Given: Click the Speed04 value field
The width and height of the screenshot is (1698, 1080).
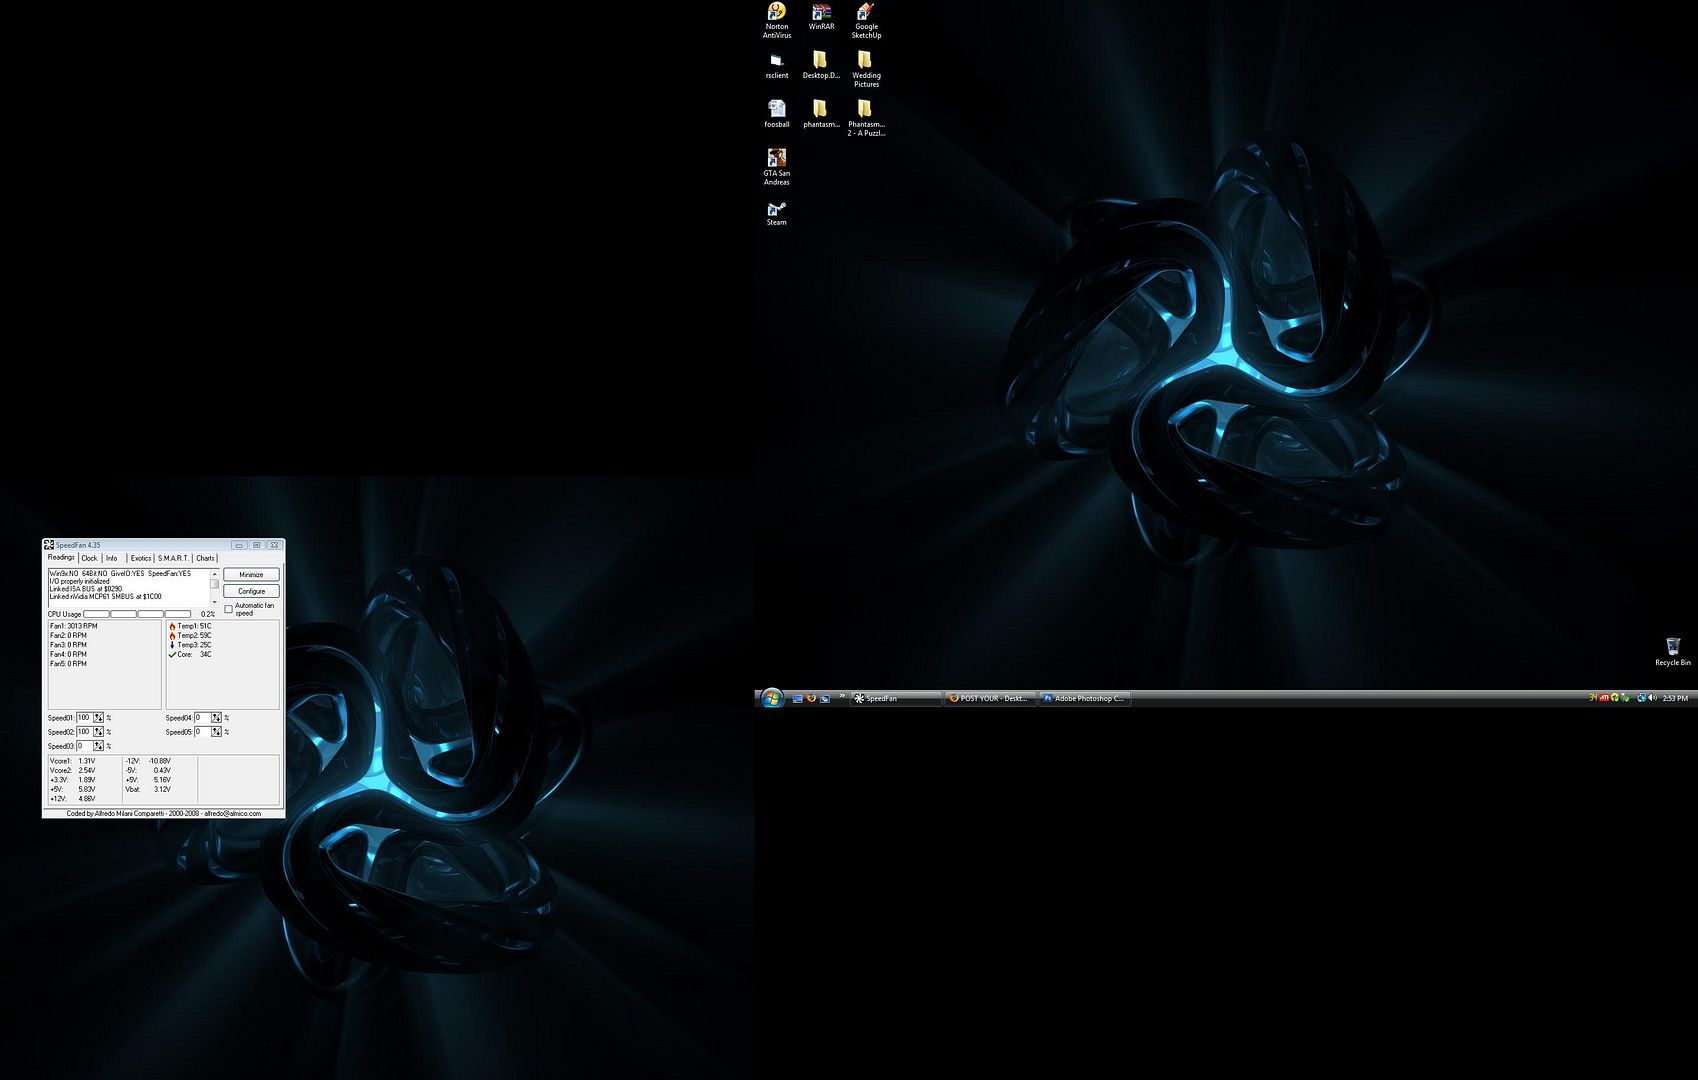Looking at the screenshot, I should pyautogui.click(x=203, y=718).
